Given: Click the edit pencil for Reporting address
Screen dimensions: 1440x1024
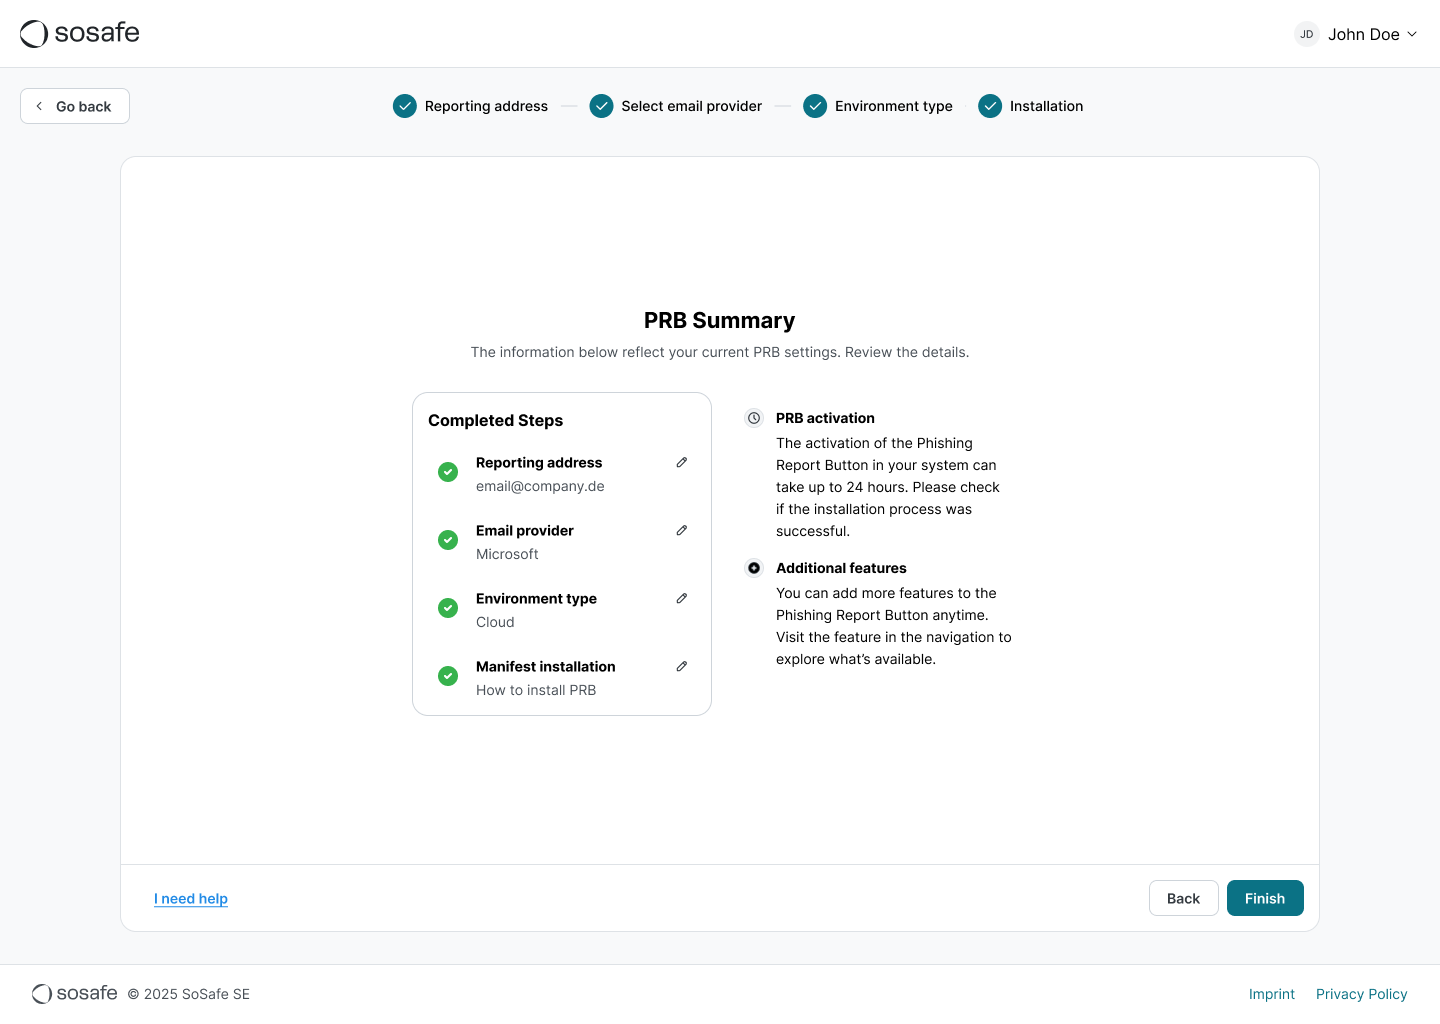Looking at the screenshot, I should 681,462.
